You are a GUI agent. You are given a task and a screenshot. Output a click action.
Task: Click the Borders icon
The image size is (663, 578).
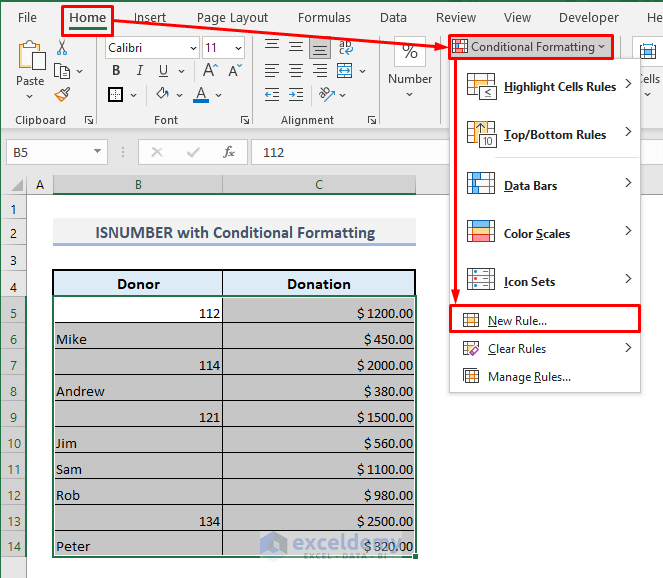(x=115, y=95)
